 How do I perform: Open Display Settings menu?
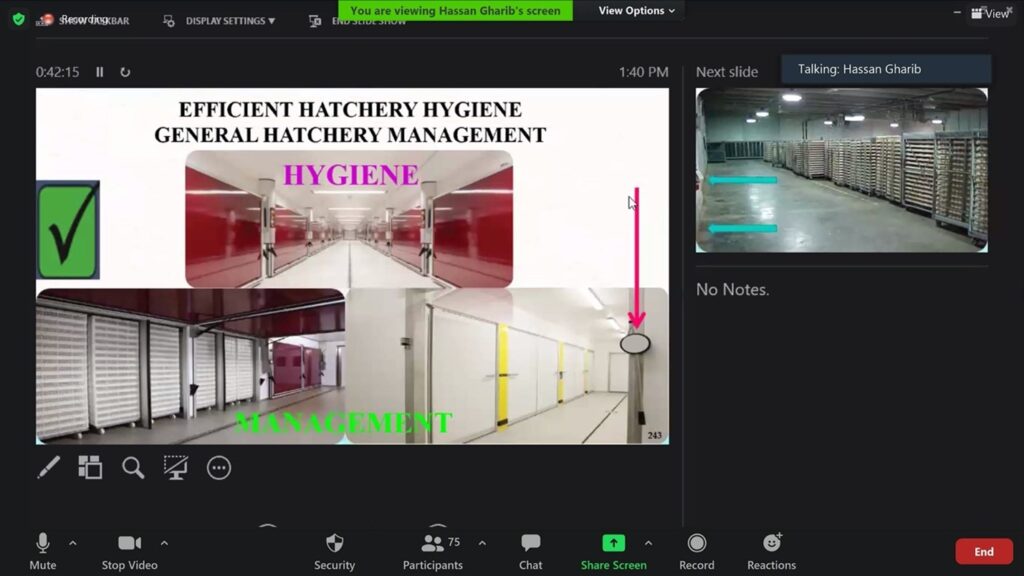pos(229,21)
